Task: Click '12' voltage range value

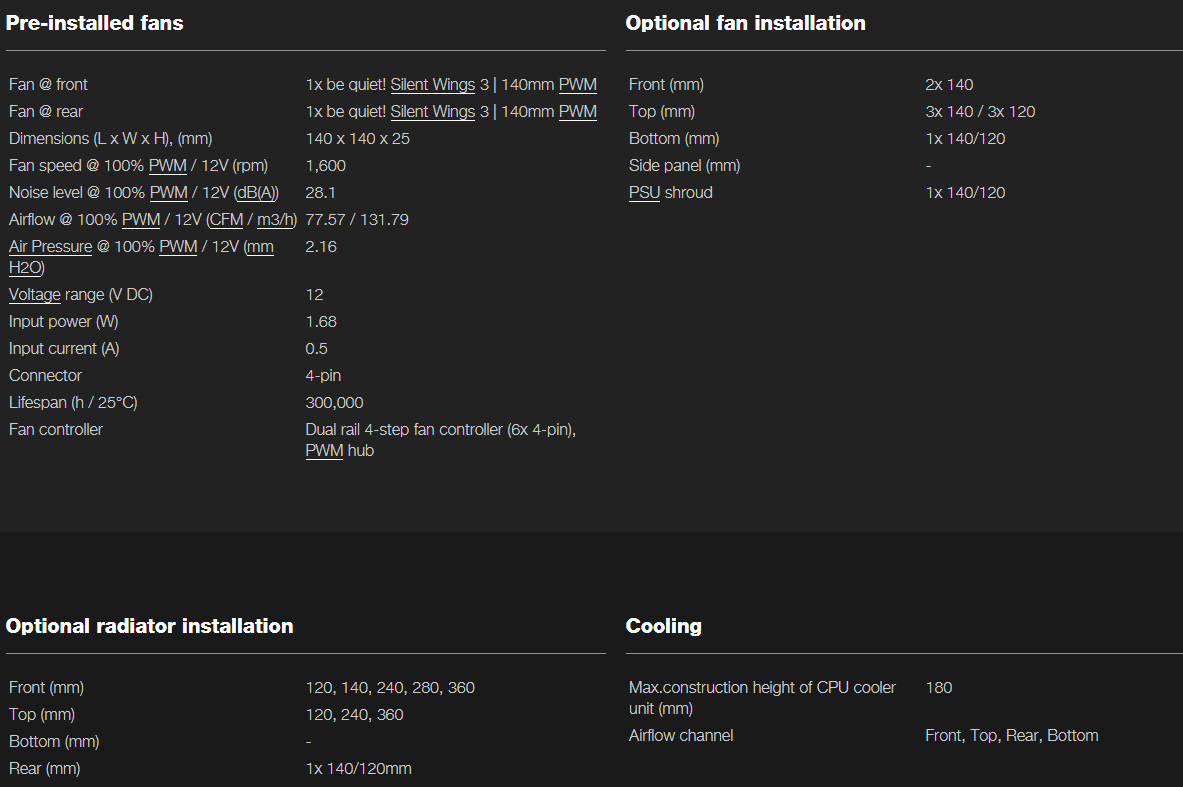Action: pos(315,295)
